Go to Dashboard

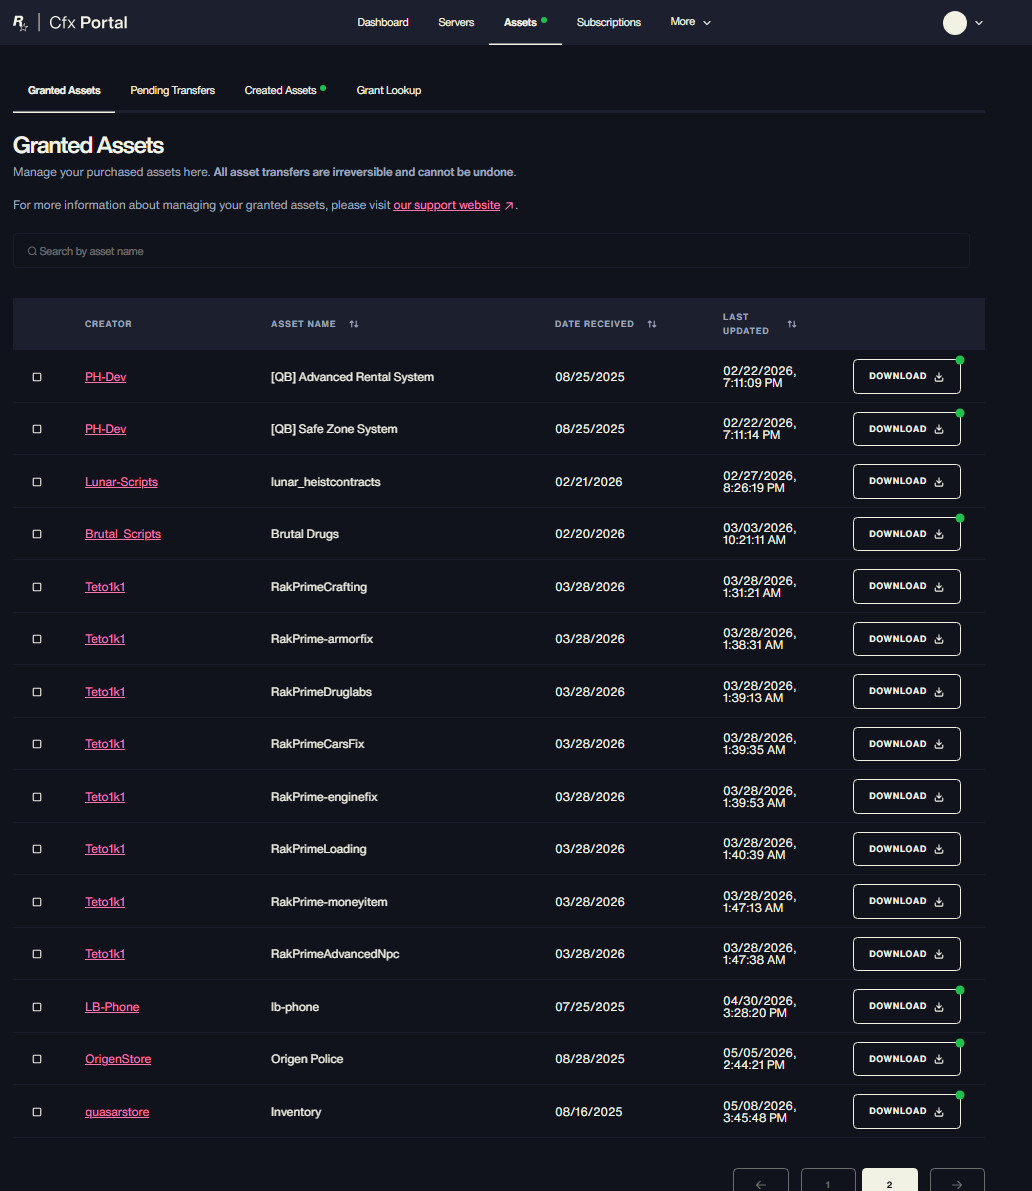coord(383,23)
